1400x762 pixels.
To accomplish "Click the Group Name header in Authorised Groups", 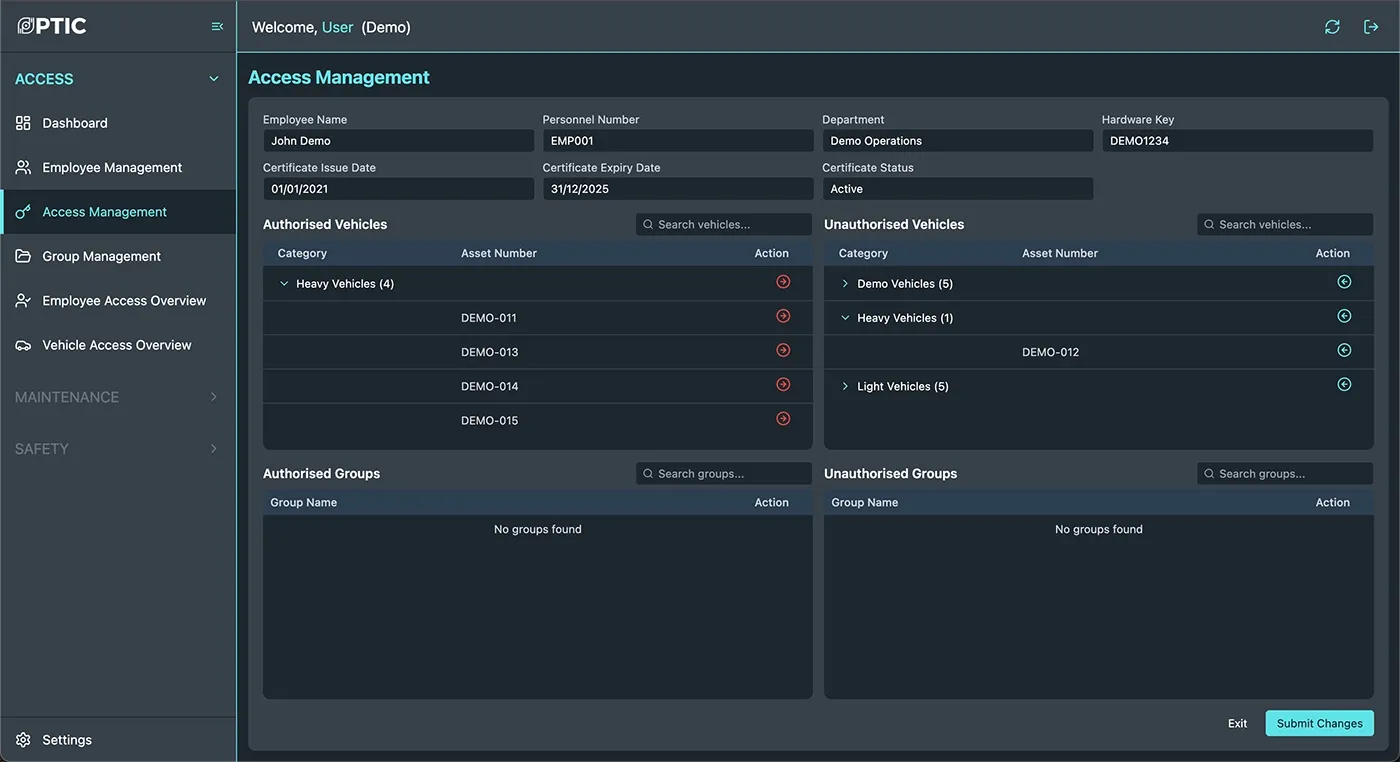I will (x=303, y=502).
